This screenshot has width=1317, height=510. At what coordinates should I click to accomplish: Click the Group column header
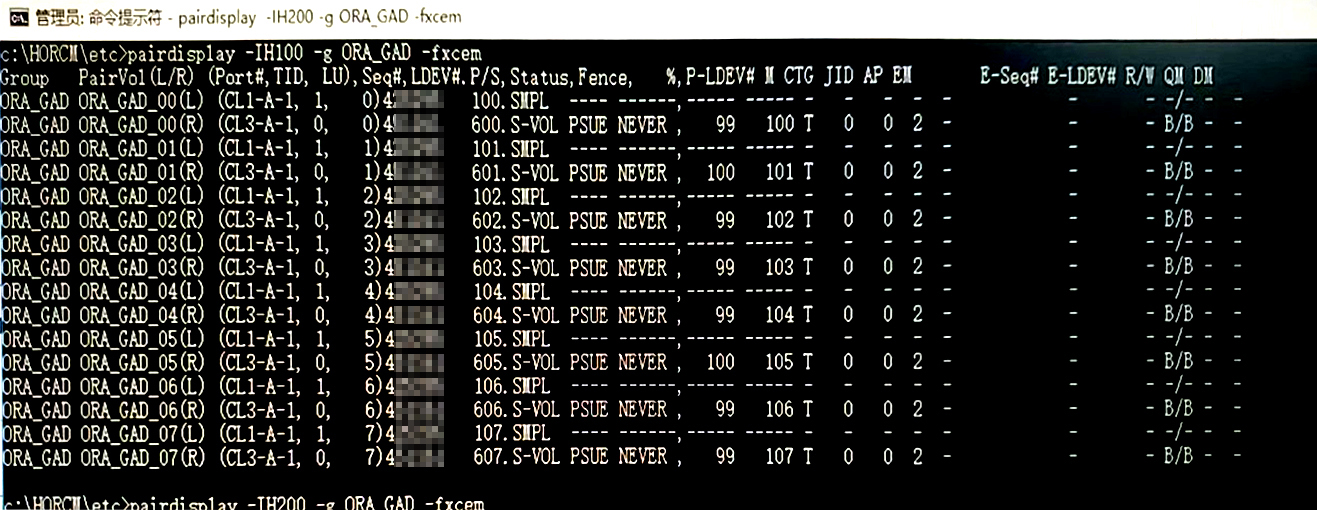25,77
